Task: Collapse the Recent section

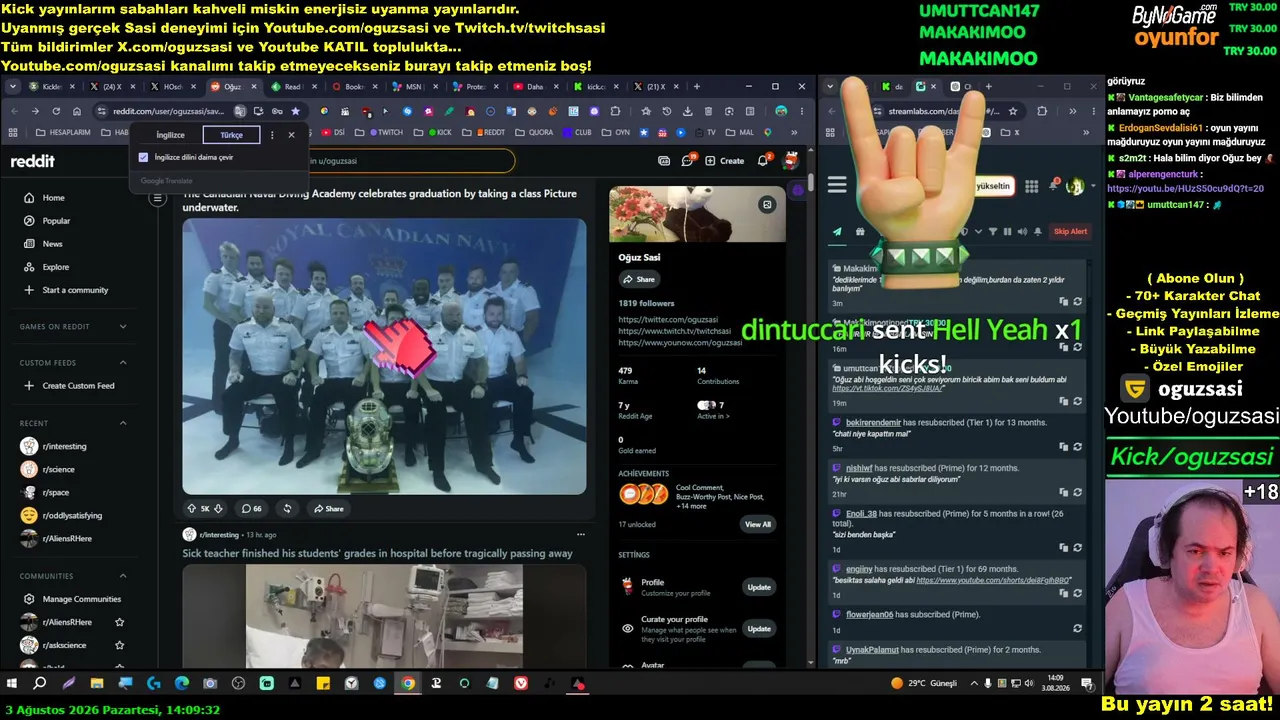Action: [123, 423]
